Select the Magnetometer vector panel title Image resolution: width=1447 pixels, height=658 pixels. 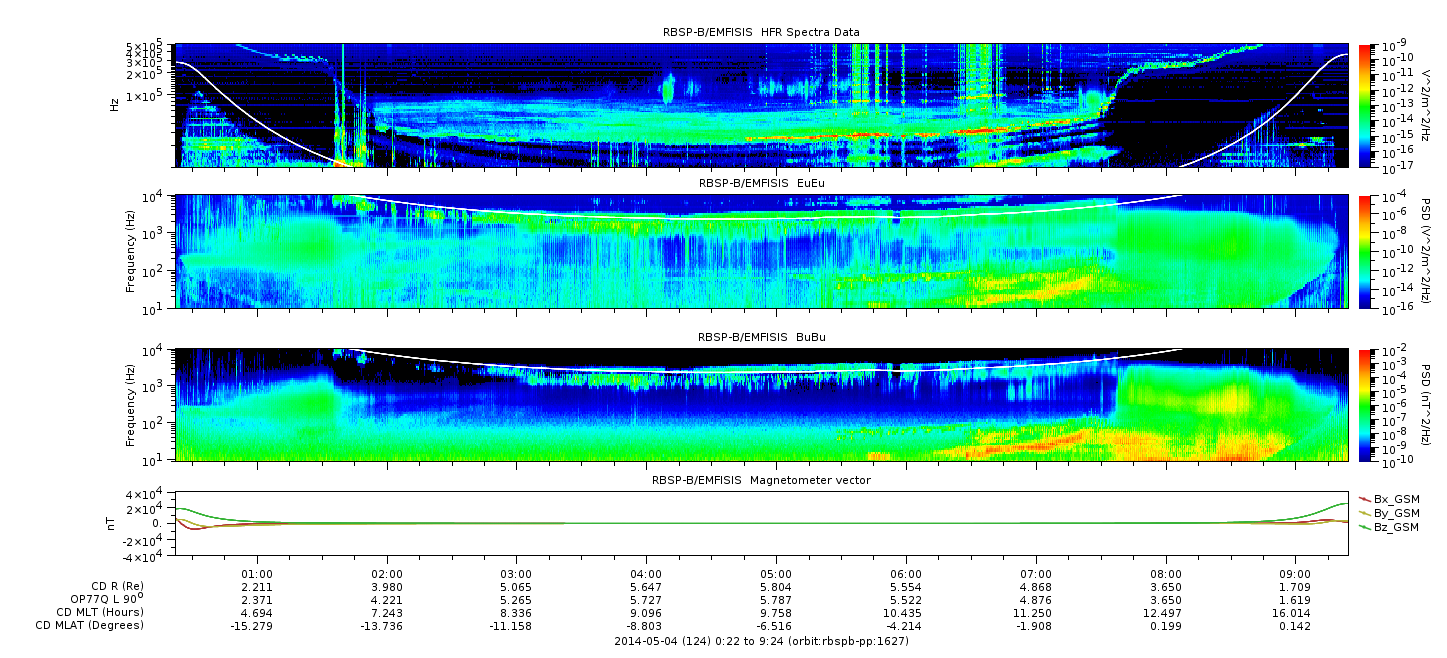pos(761,480)
